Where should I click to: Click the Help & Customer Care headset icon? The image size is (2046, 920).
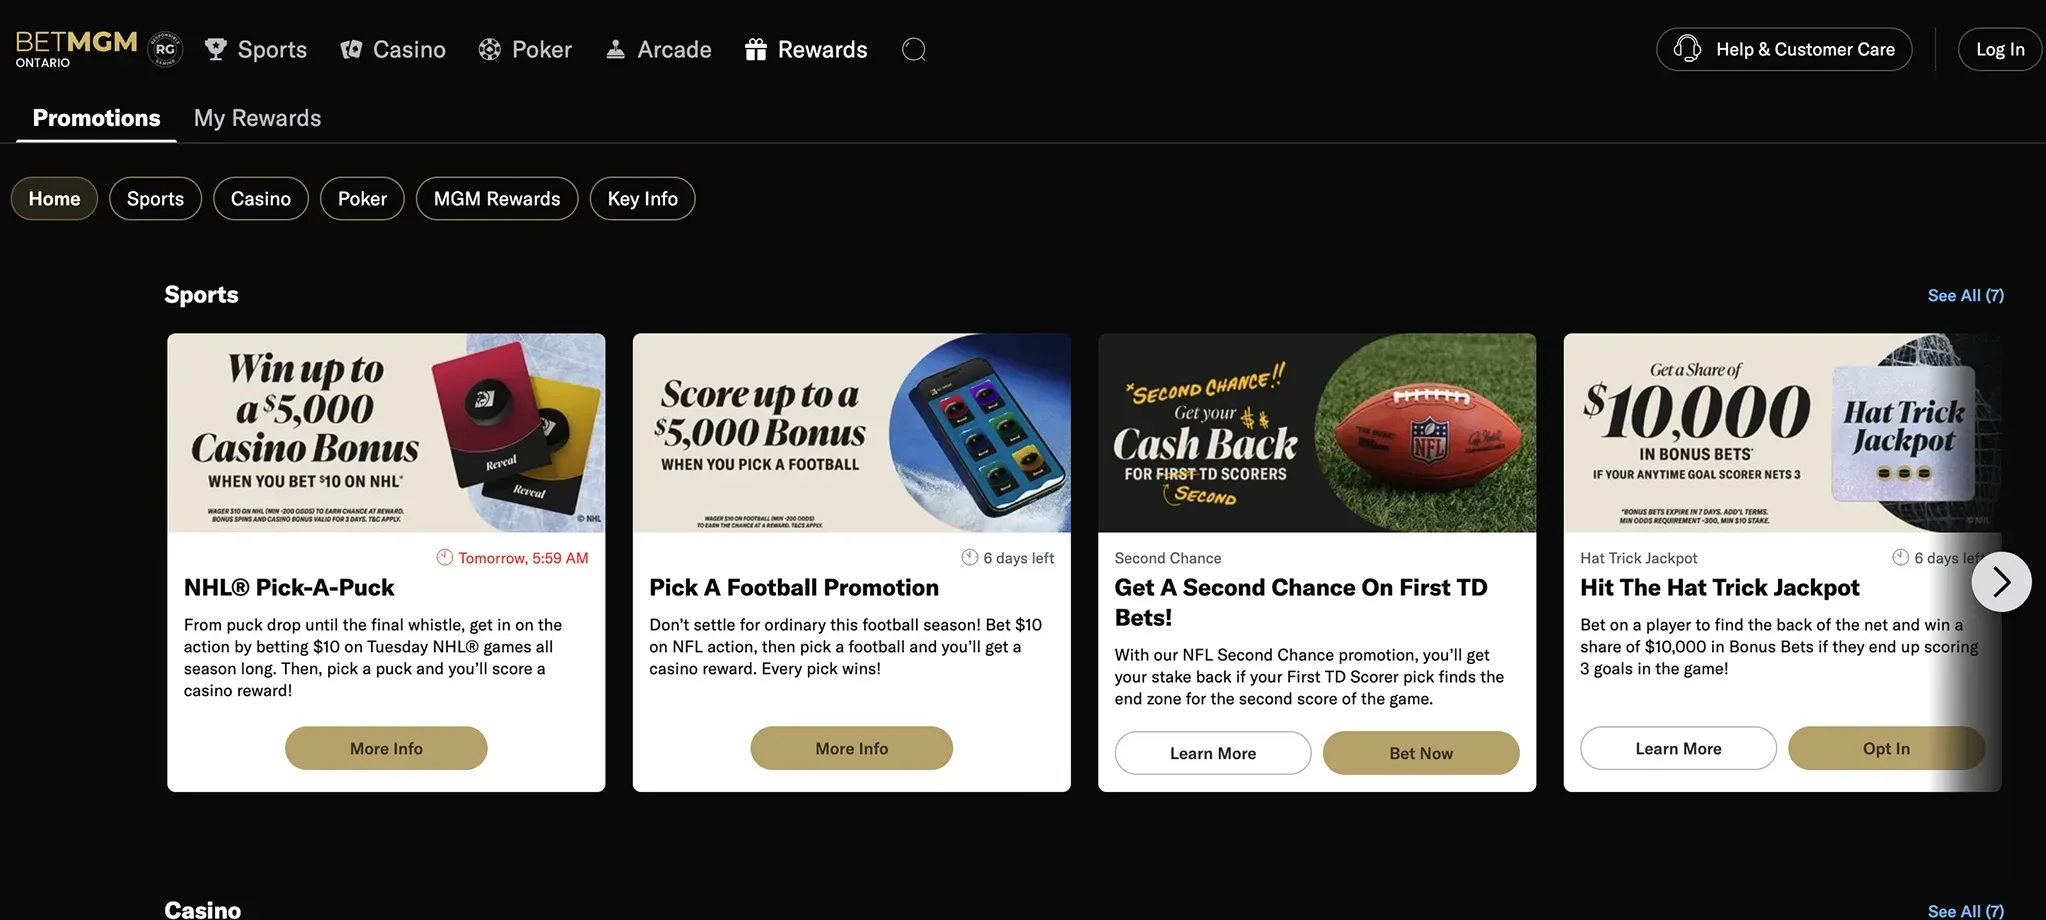pos(1686,48)
